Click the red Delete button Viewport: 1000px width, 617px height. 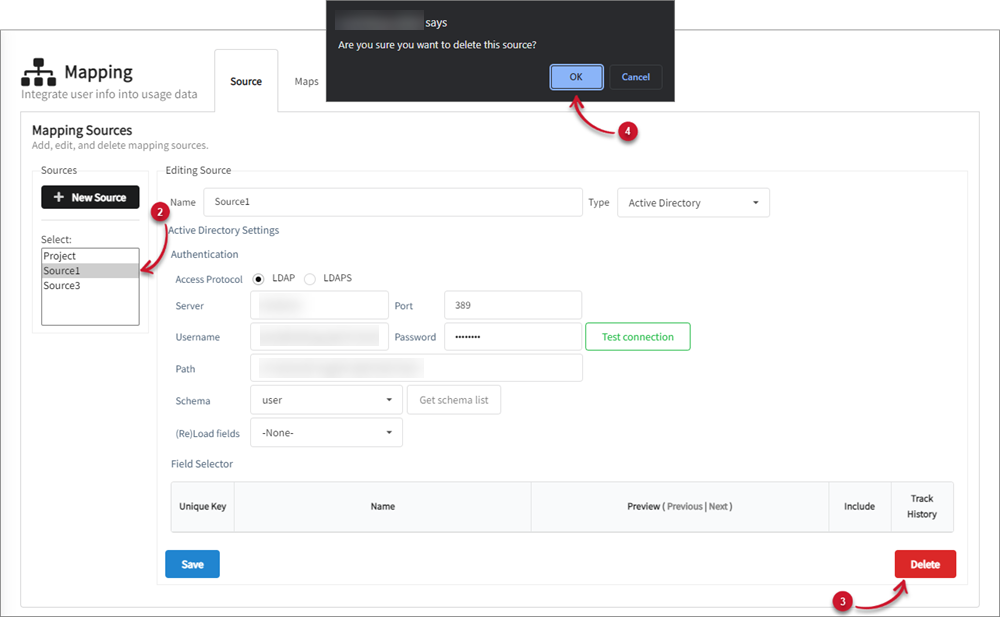(925, 564)
